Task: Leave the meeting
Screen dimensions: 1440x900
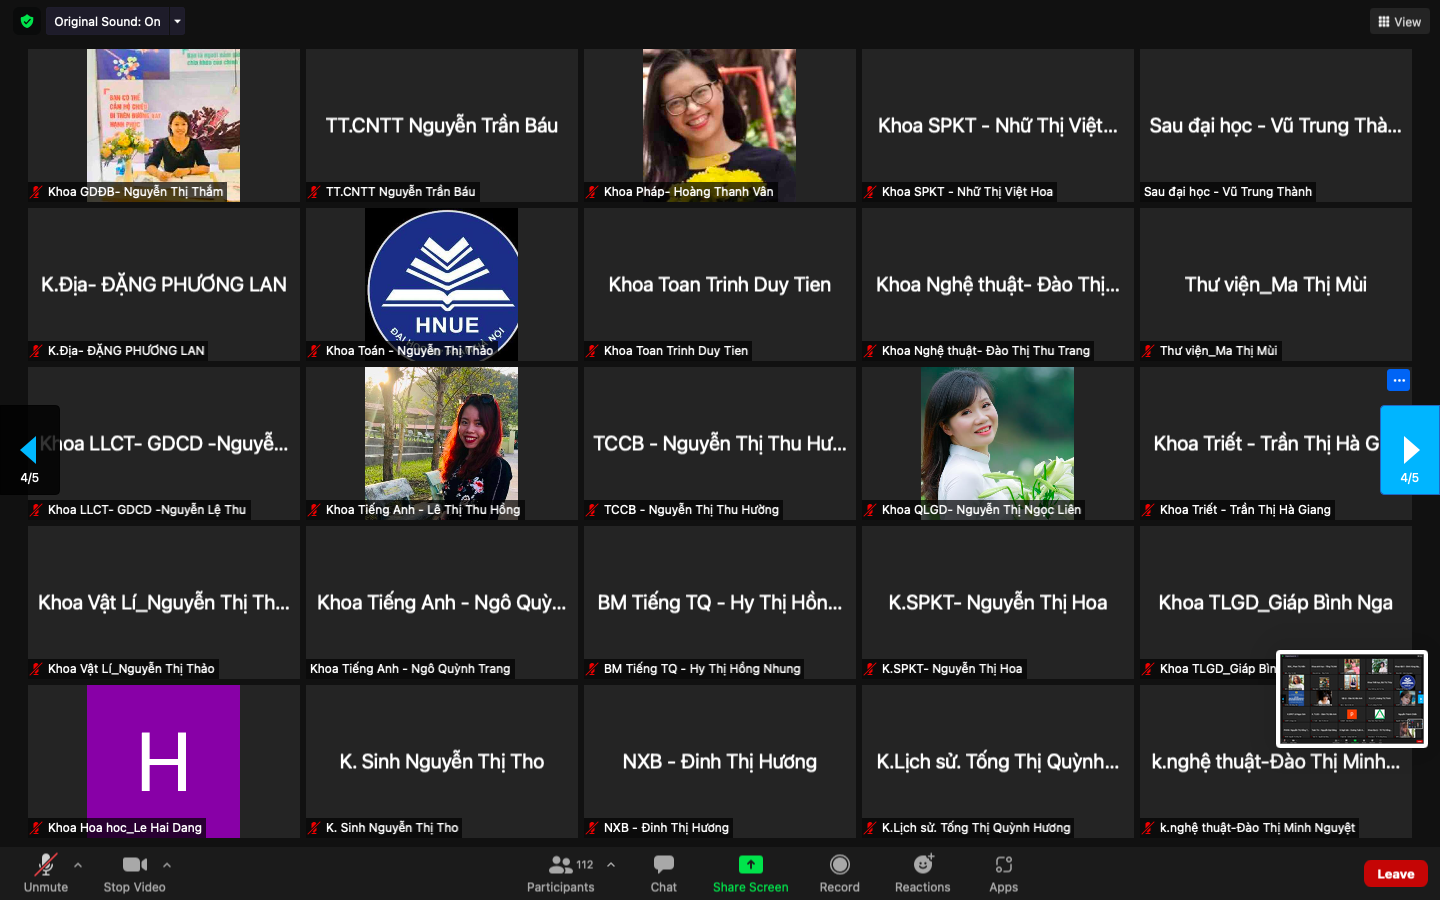Action: pyautogui.click(x=1395, y=873)
